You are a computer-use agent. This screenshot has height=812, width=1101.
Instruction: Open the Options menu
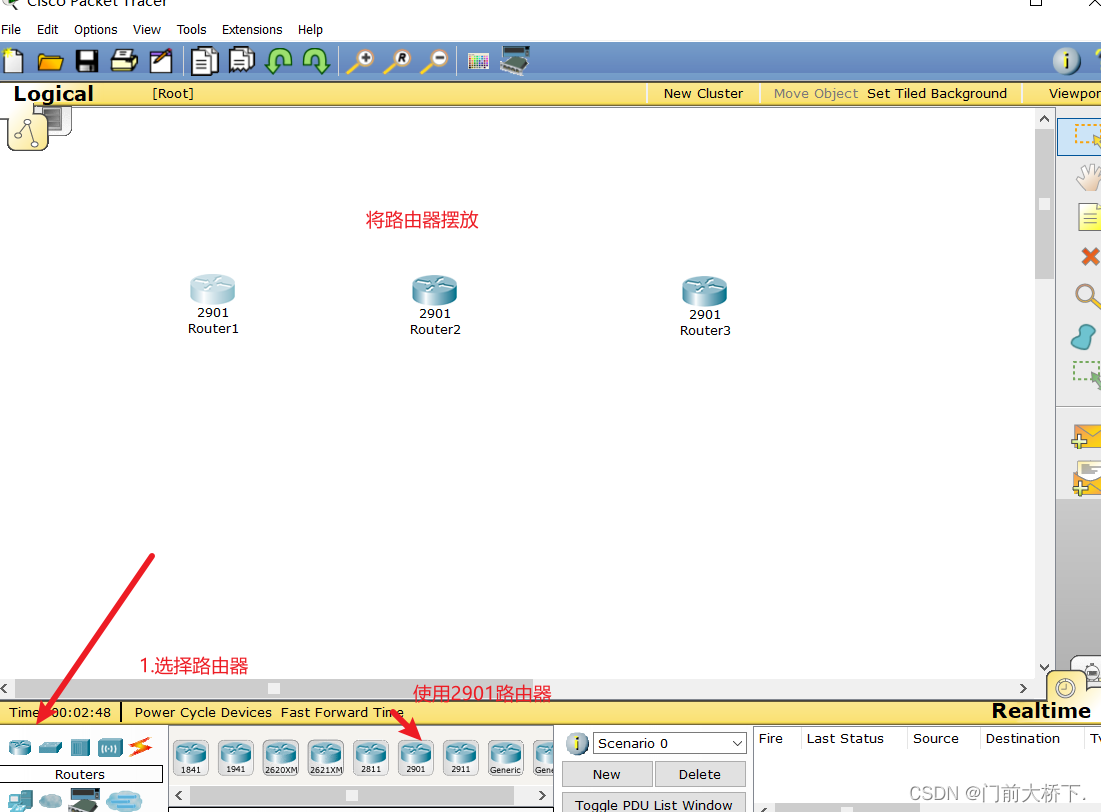95,30
